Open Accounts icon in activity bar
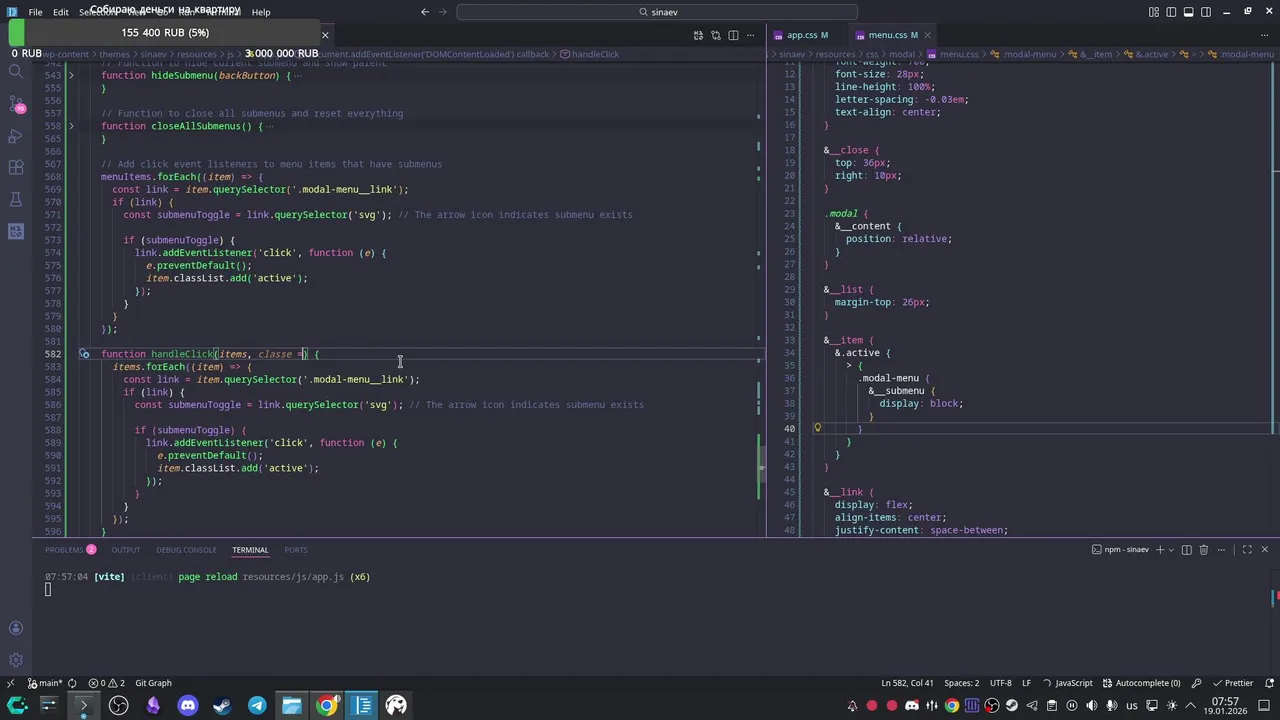The height and width of the screenshot is (720, 1280). pos(15,628)
